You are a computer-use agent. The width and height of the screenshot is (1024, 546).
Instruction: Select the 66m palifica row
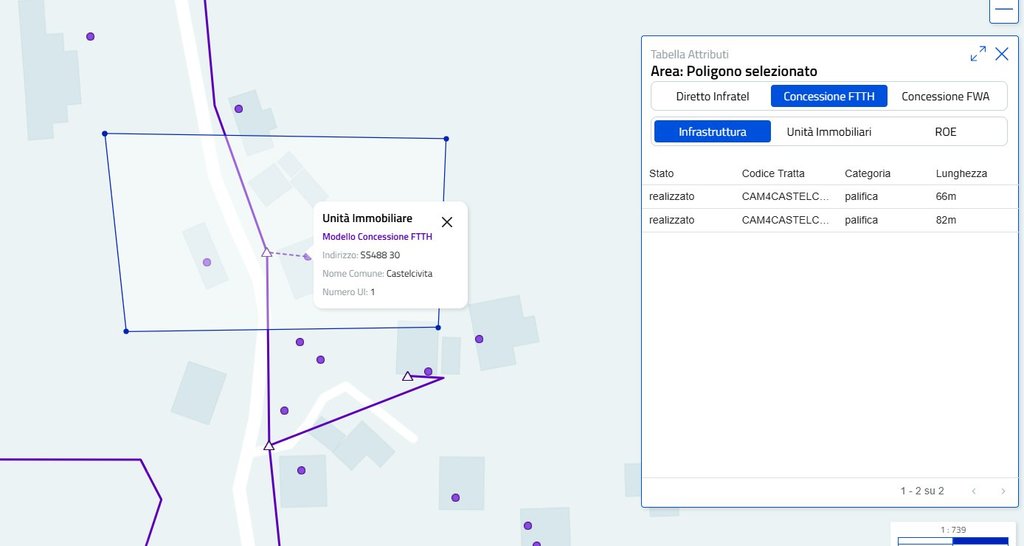tap(818, 196)
